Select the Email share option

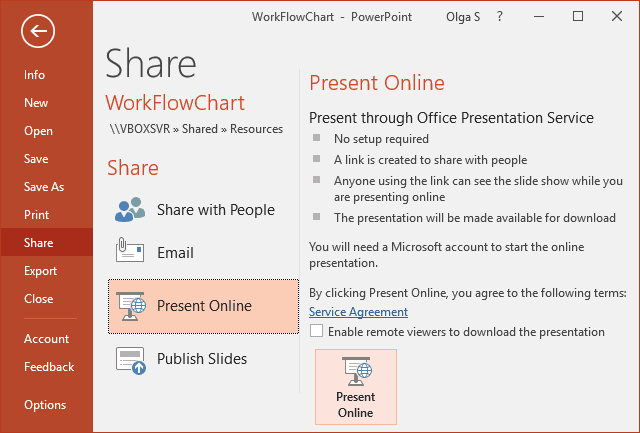click(203, 253)
